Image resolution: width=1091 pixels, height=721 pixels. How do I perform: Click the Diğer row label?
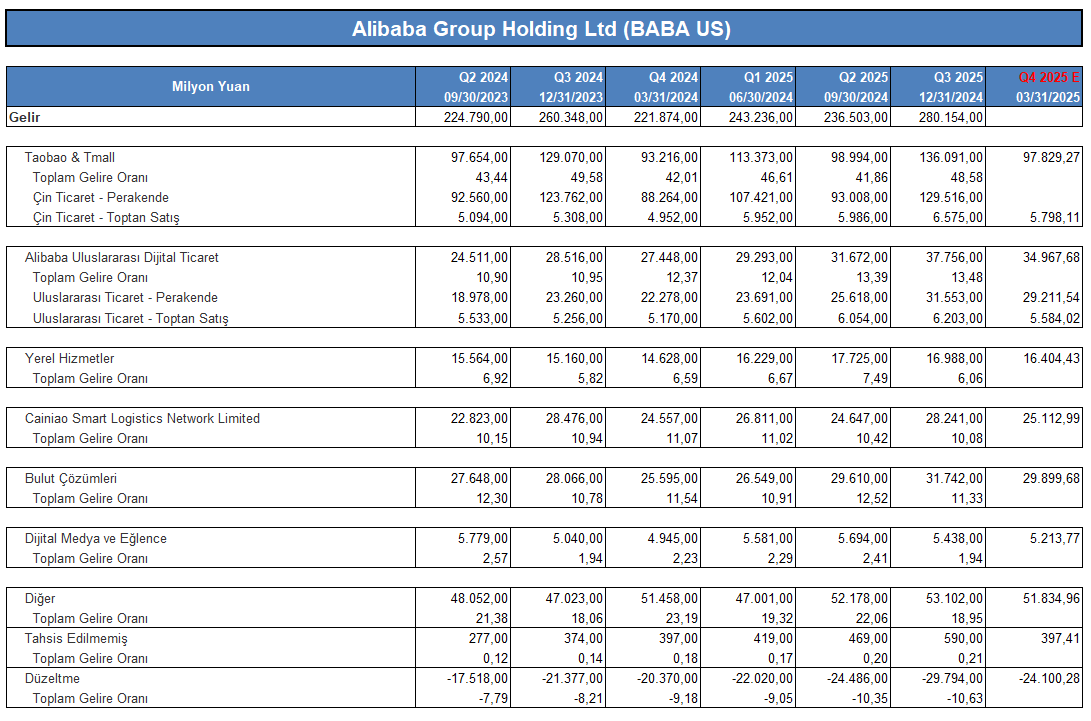[40, 599]
